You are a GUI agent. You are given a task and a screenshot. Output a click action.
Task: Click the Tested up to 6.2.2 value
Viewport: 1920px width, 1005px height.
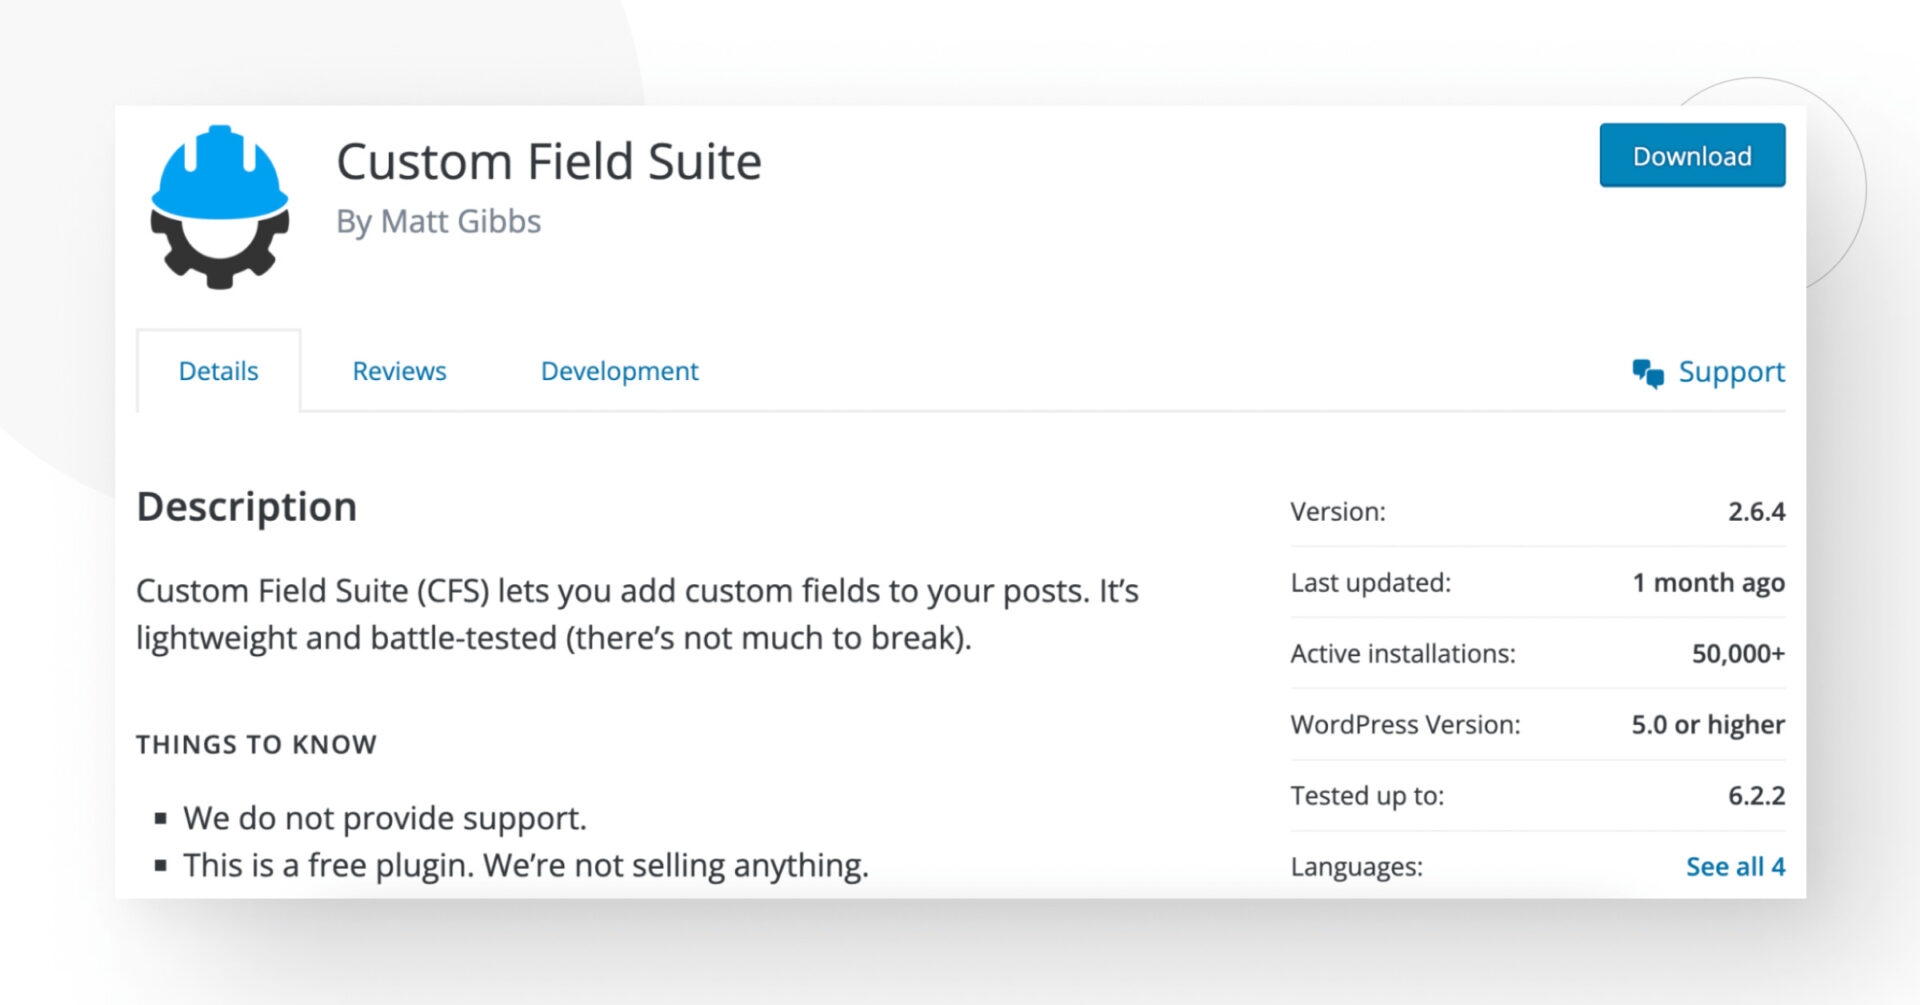(x=1759, y=795)
